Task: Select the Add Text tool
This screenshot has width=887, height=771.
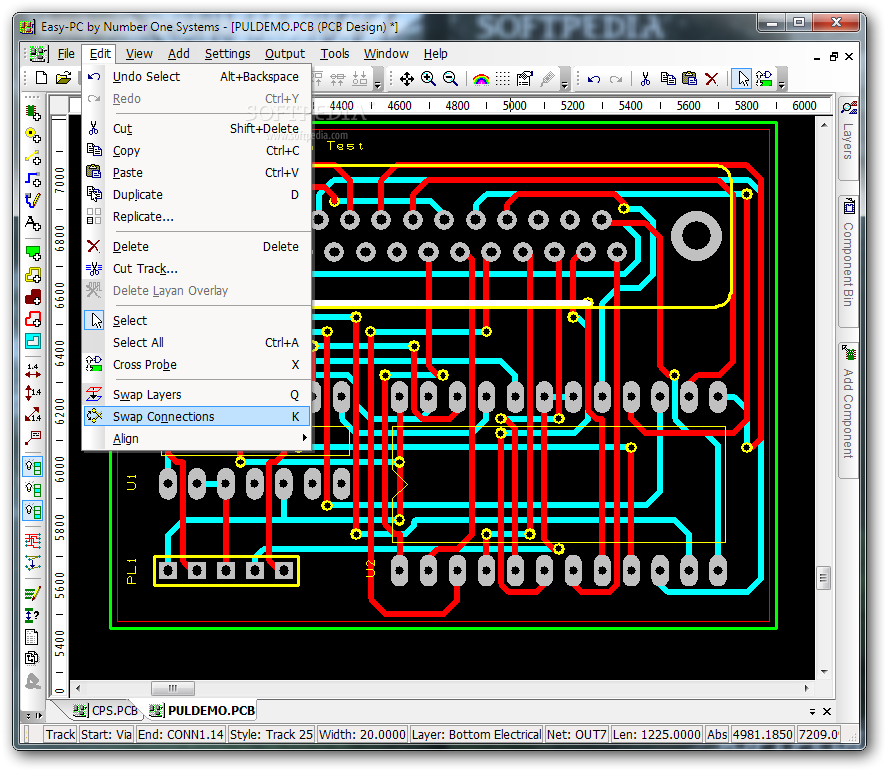Action: point(33,223)
